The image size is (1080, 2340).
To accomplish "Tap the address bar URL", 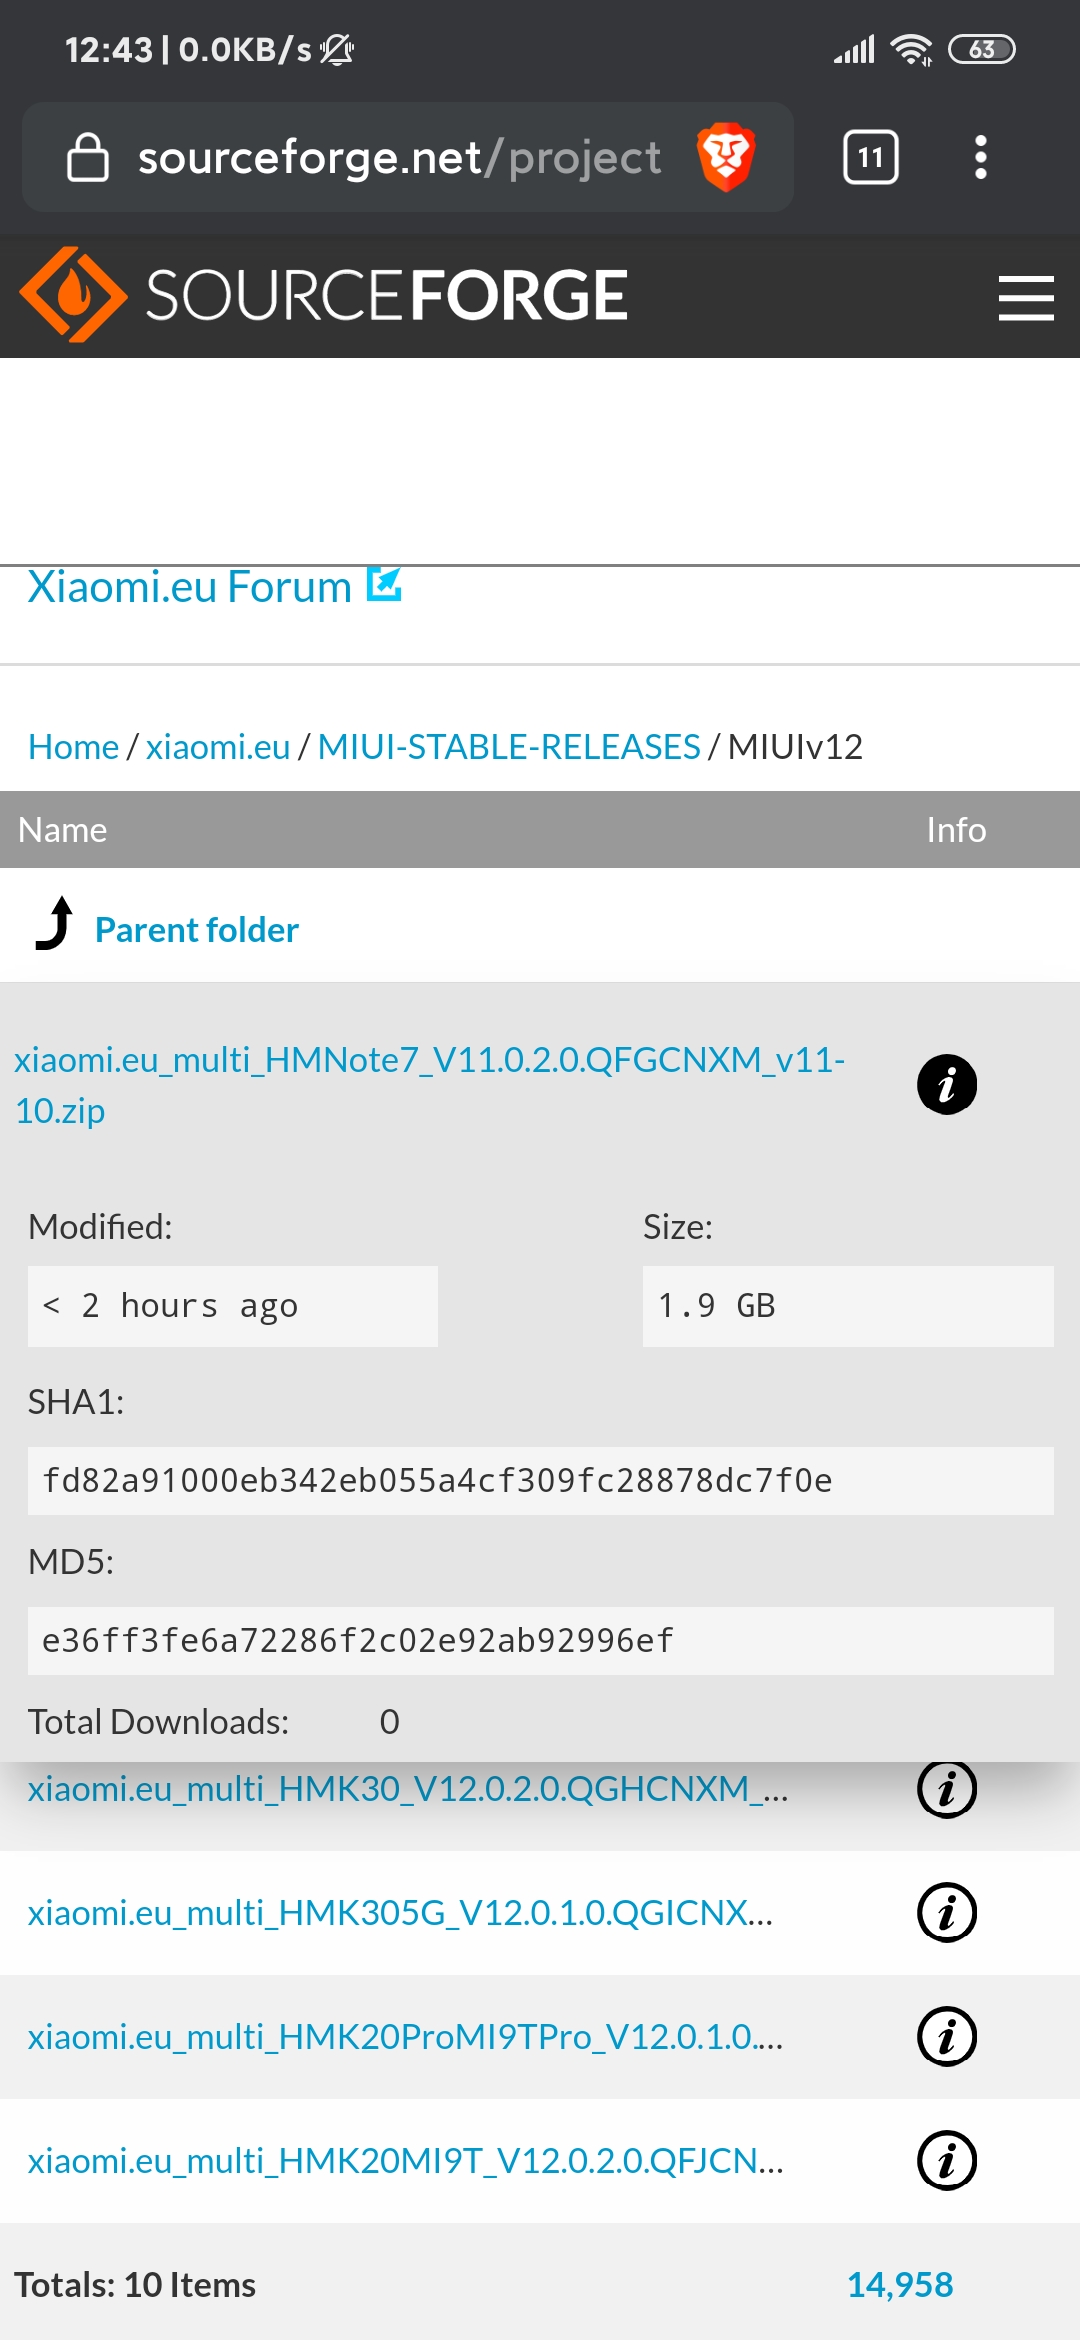I will point(398,157).
